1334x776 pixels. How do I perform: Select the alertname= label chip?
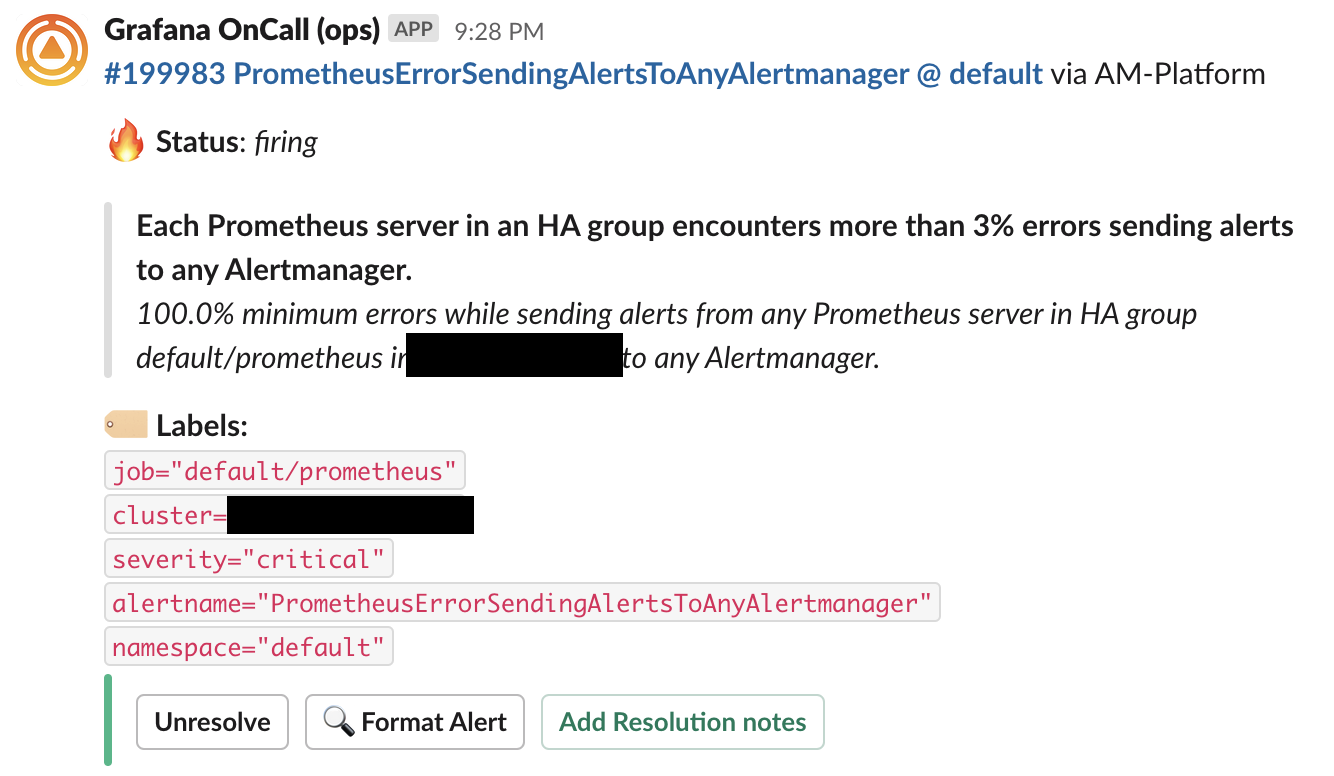click(522, 603)
